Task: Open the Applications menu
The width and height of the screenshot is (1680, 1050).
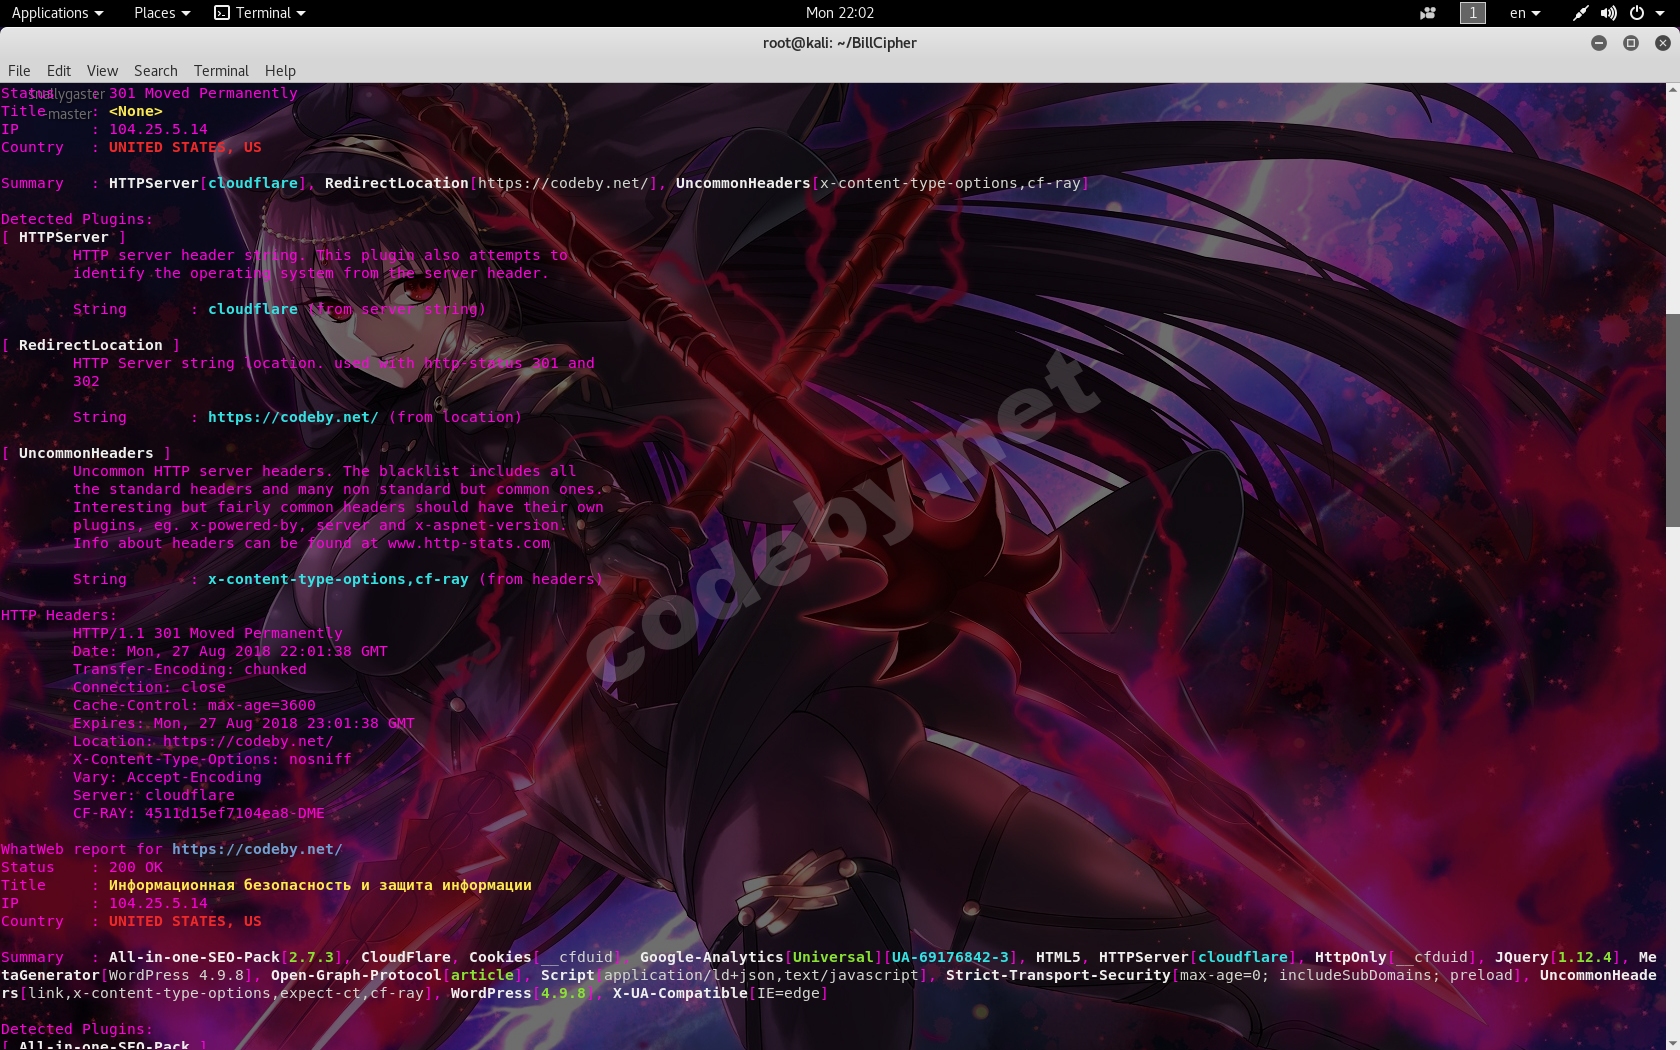Action: pos(57,13)
